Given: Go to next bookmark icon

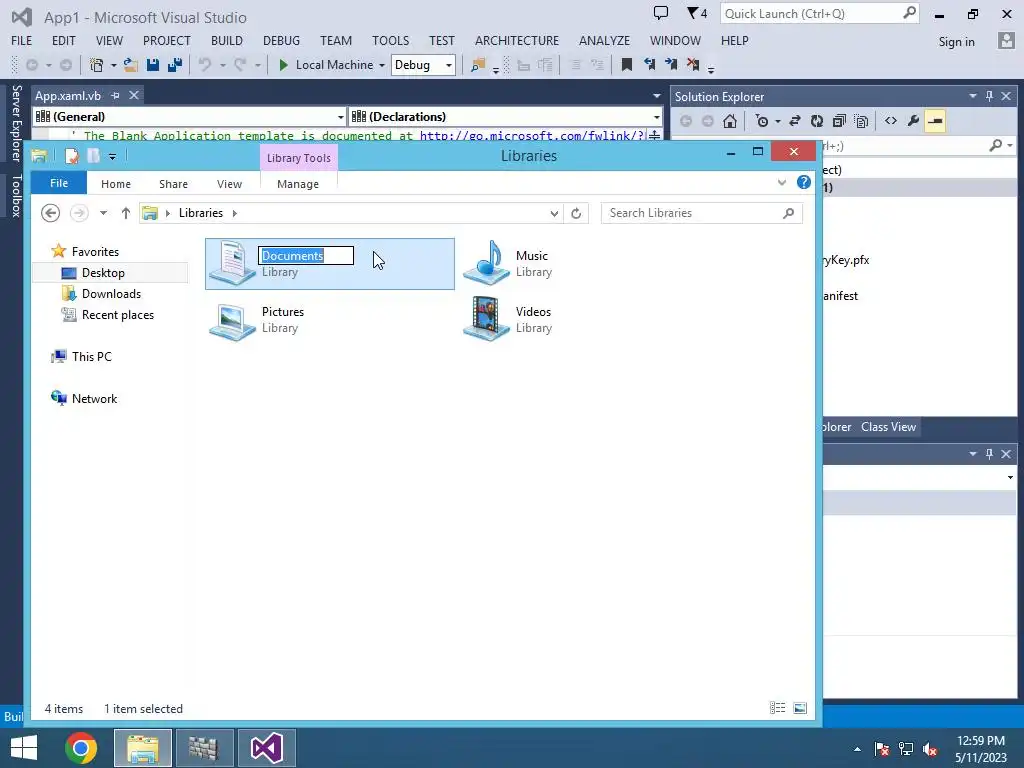Looking at the screenshot, I should click(671, 65).
